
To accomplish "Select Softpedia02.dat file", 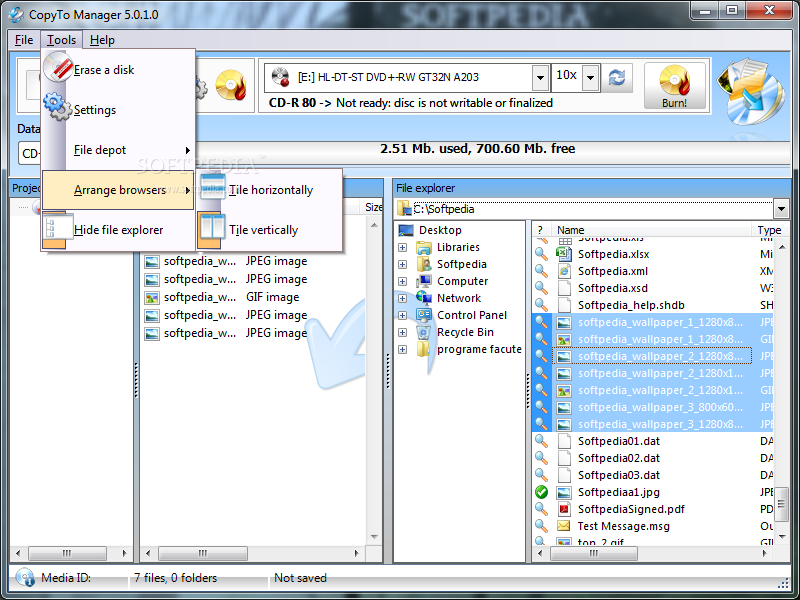I will pos(619,458).
